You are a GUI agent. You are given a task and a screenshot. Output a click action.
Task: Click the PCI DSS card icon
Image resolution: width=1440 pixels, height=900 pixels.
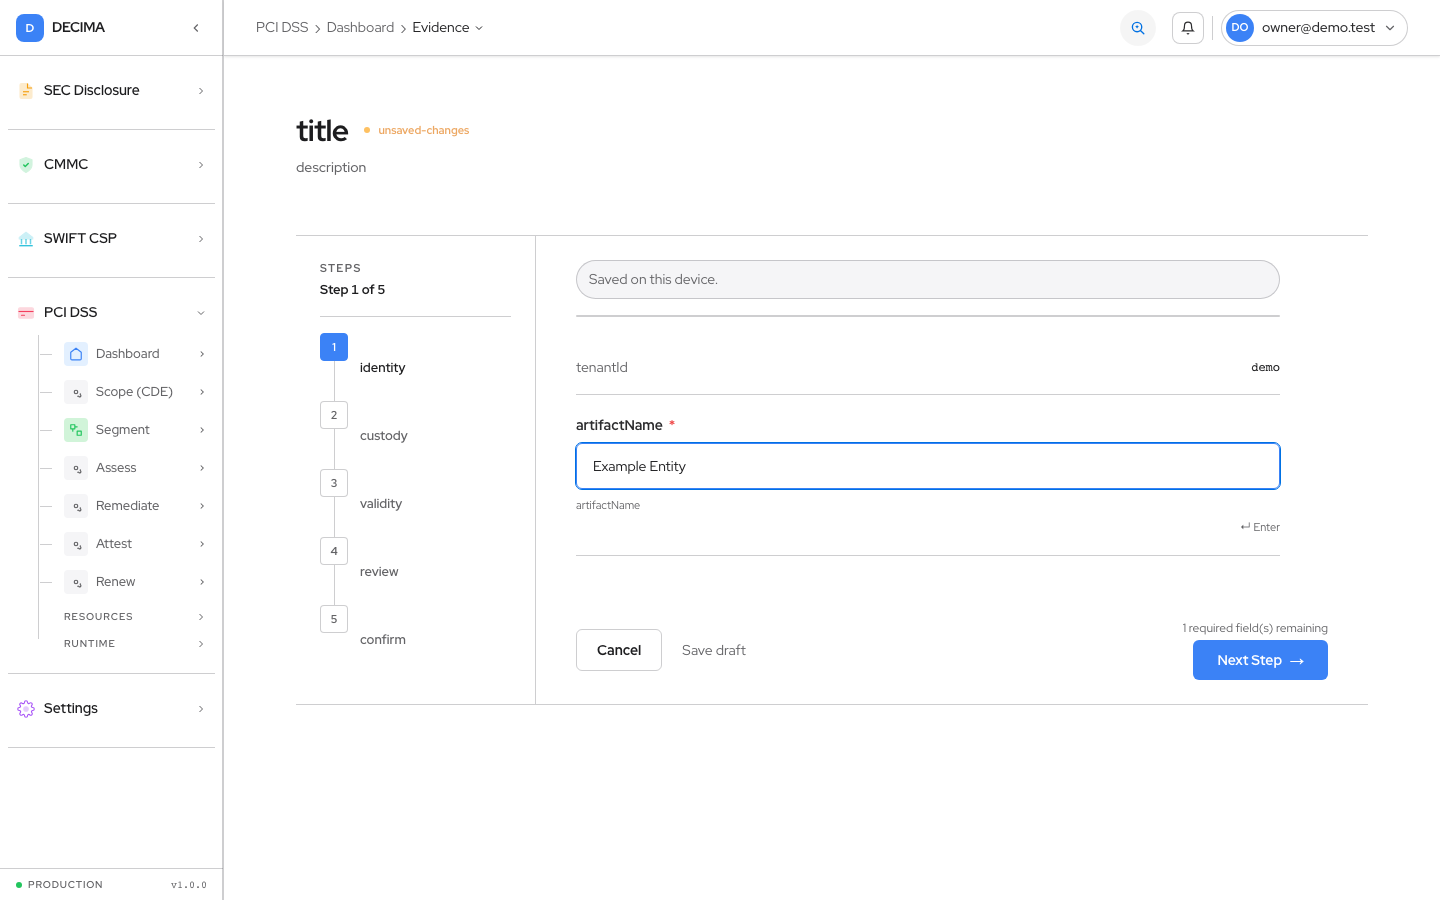pyautogui.click(x=26, y=313)
